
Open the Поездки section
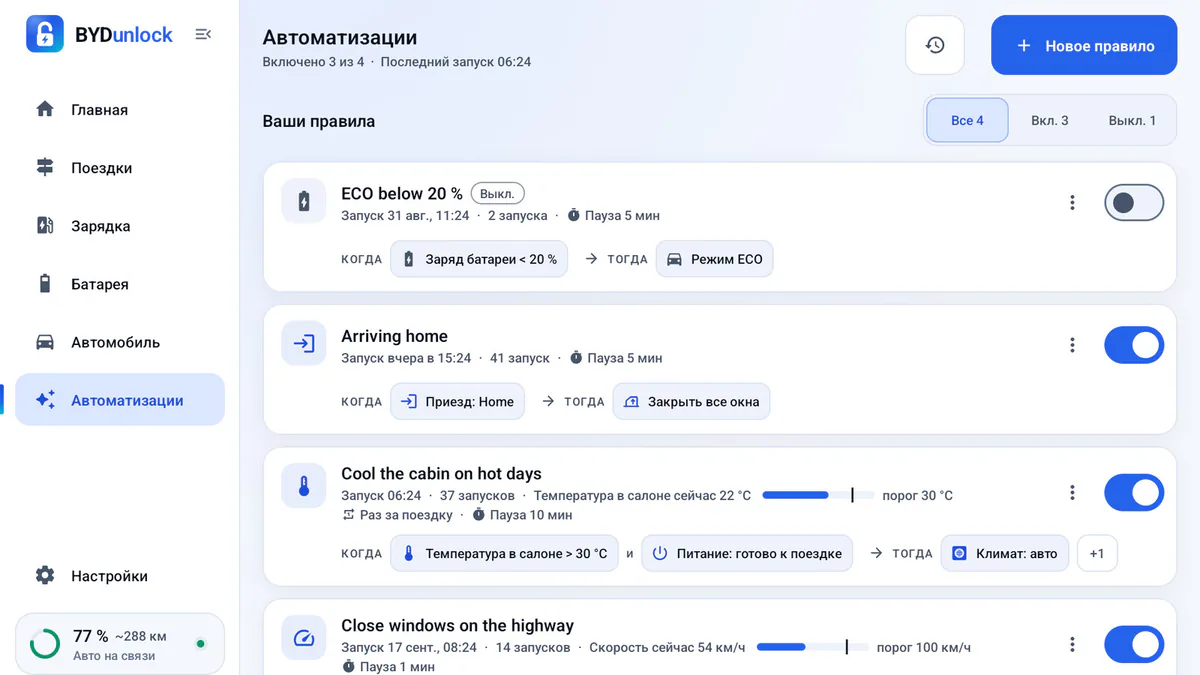[120, 168]
